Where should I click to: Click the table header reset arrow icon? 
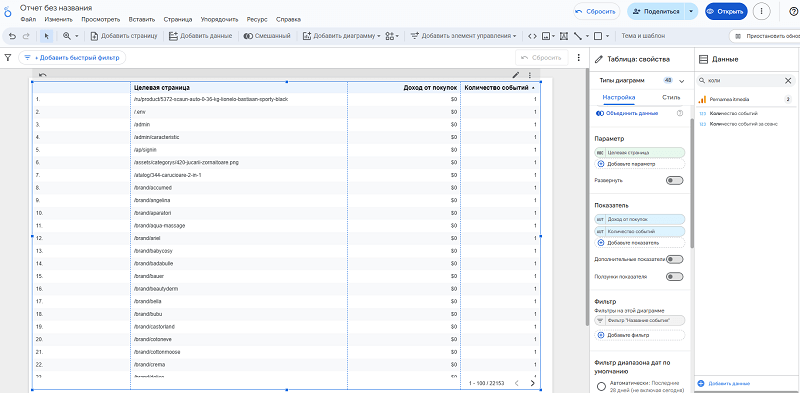43,75
